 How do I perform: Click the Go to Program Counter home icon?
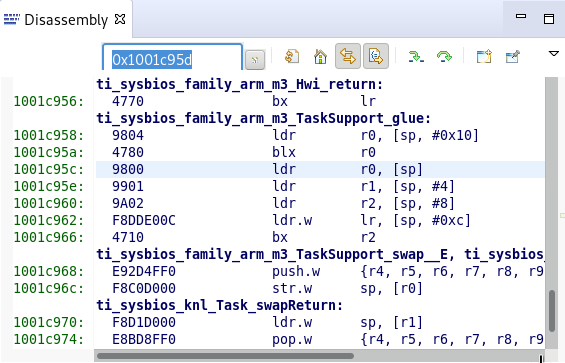click(x=320, y=56)
